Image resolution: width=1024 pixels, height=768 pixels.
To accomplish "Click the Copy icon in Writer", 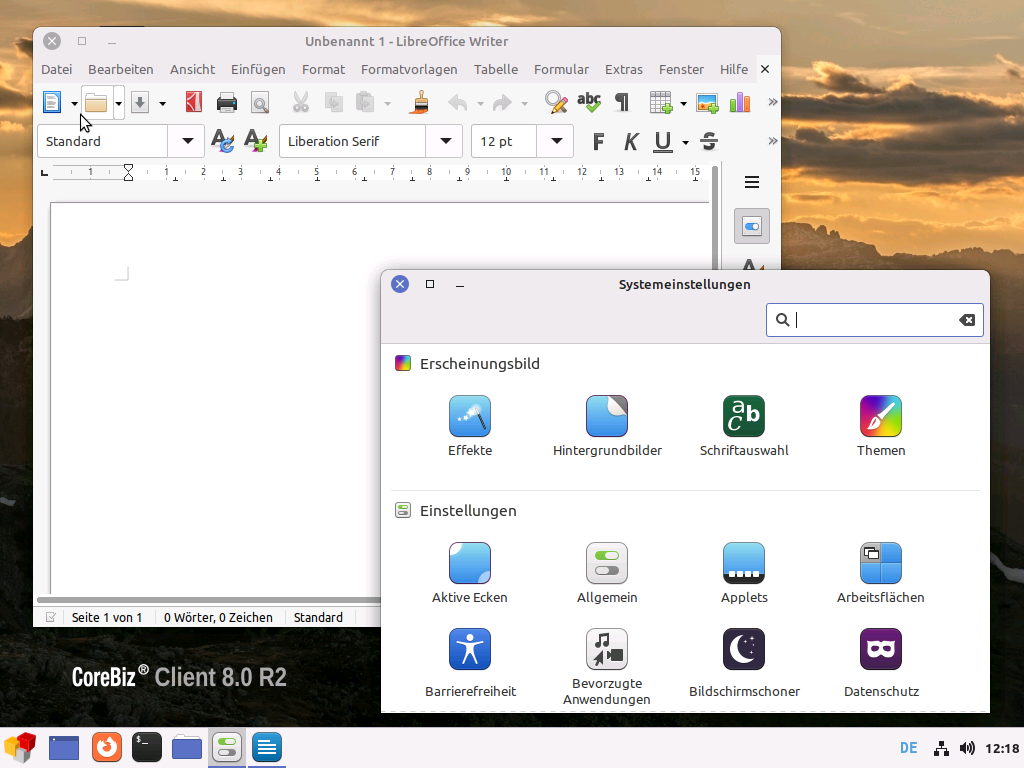I will point(334,103).
